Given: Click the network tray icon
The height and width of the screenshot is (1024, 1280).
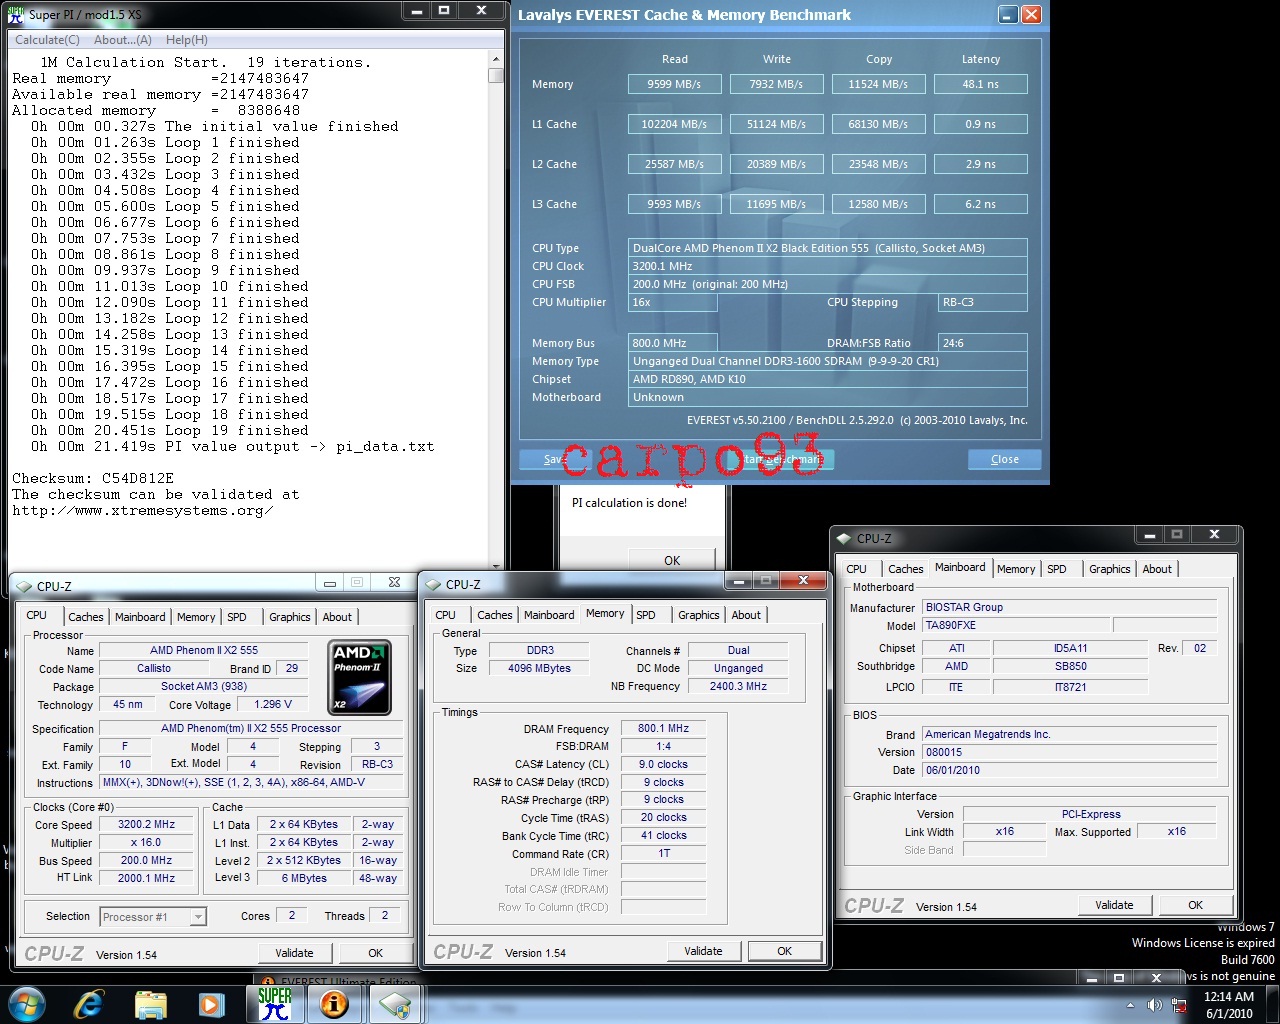Looking at the screenshot, I should 1179,1005.
